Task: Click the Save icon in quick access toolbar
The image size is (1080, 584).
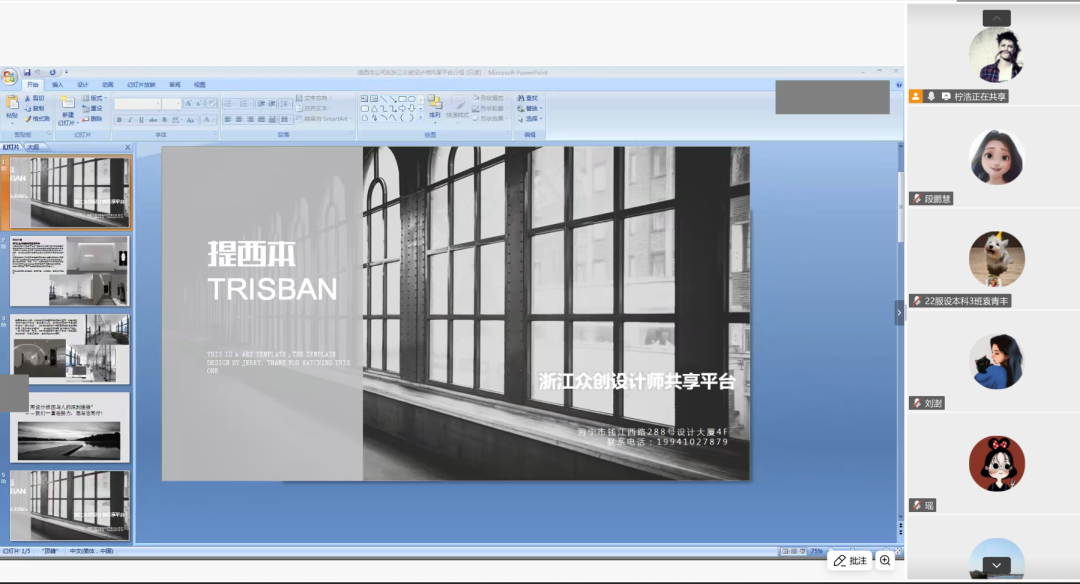Action: click(27, 72)
